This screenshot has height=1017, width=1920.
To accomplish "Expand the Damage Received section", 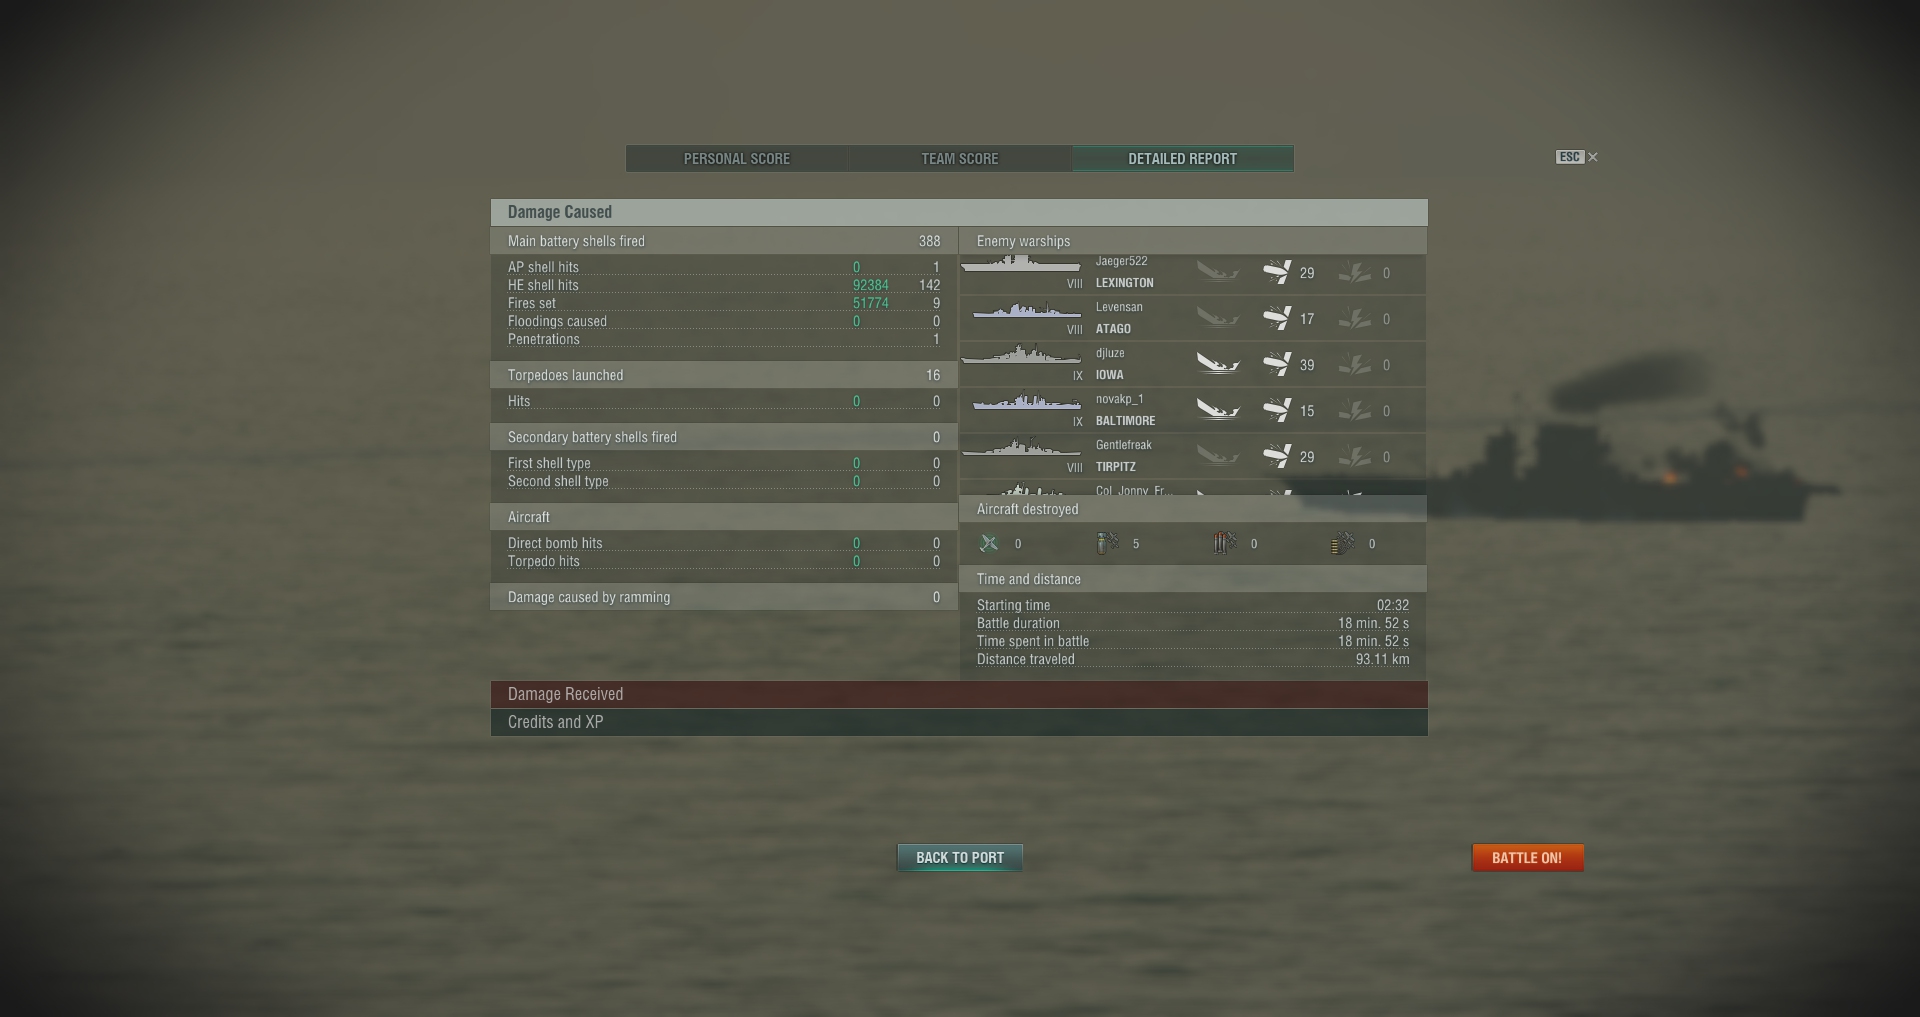I will coord(959,694).
